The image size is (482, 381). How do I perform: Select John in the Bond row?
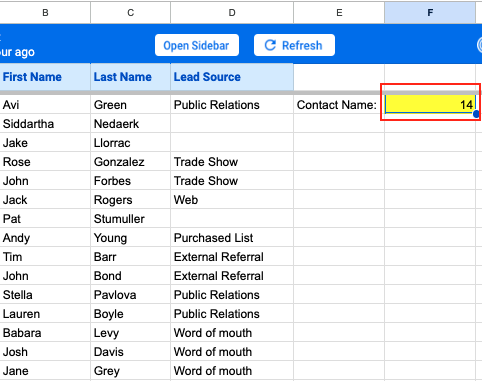click(x=45, y=276)
